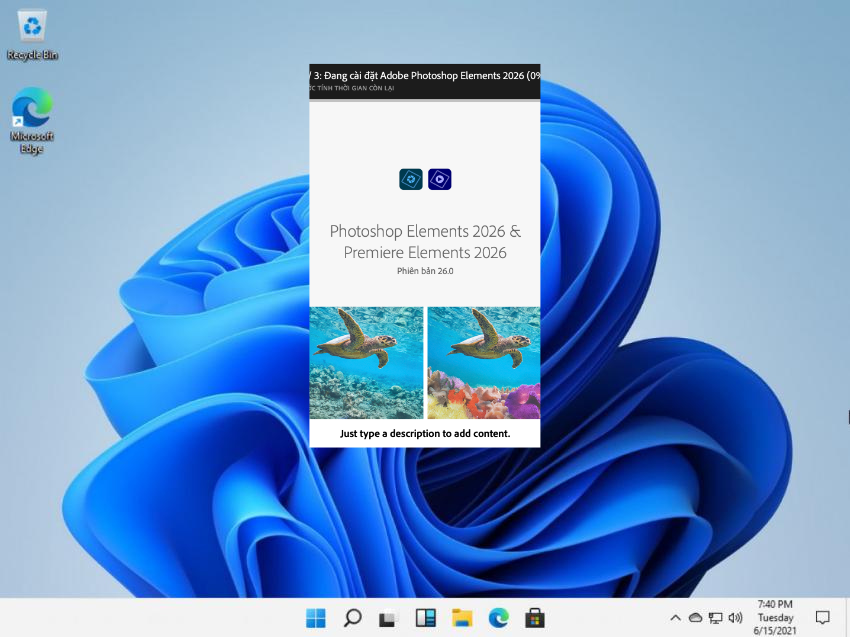Open the Widgets panel
The height and width of the screenshot is (637, 850).
(x=425, y=618)
